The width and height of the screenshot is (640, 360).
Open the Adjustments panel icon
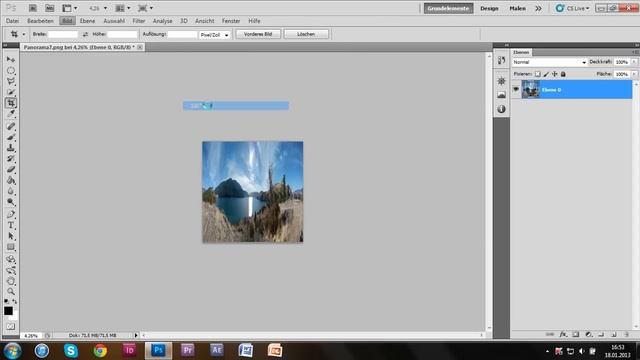coord(502,81)
